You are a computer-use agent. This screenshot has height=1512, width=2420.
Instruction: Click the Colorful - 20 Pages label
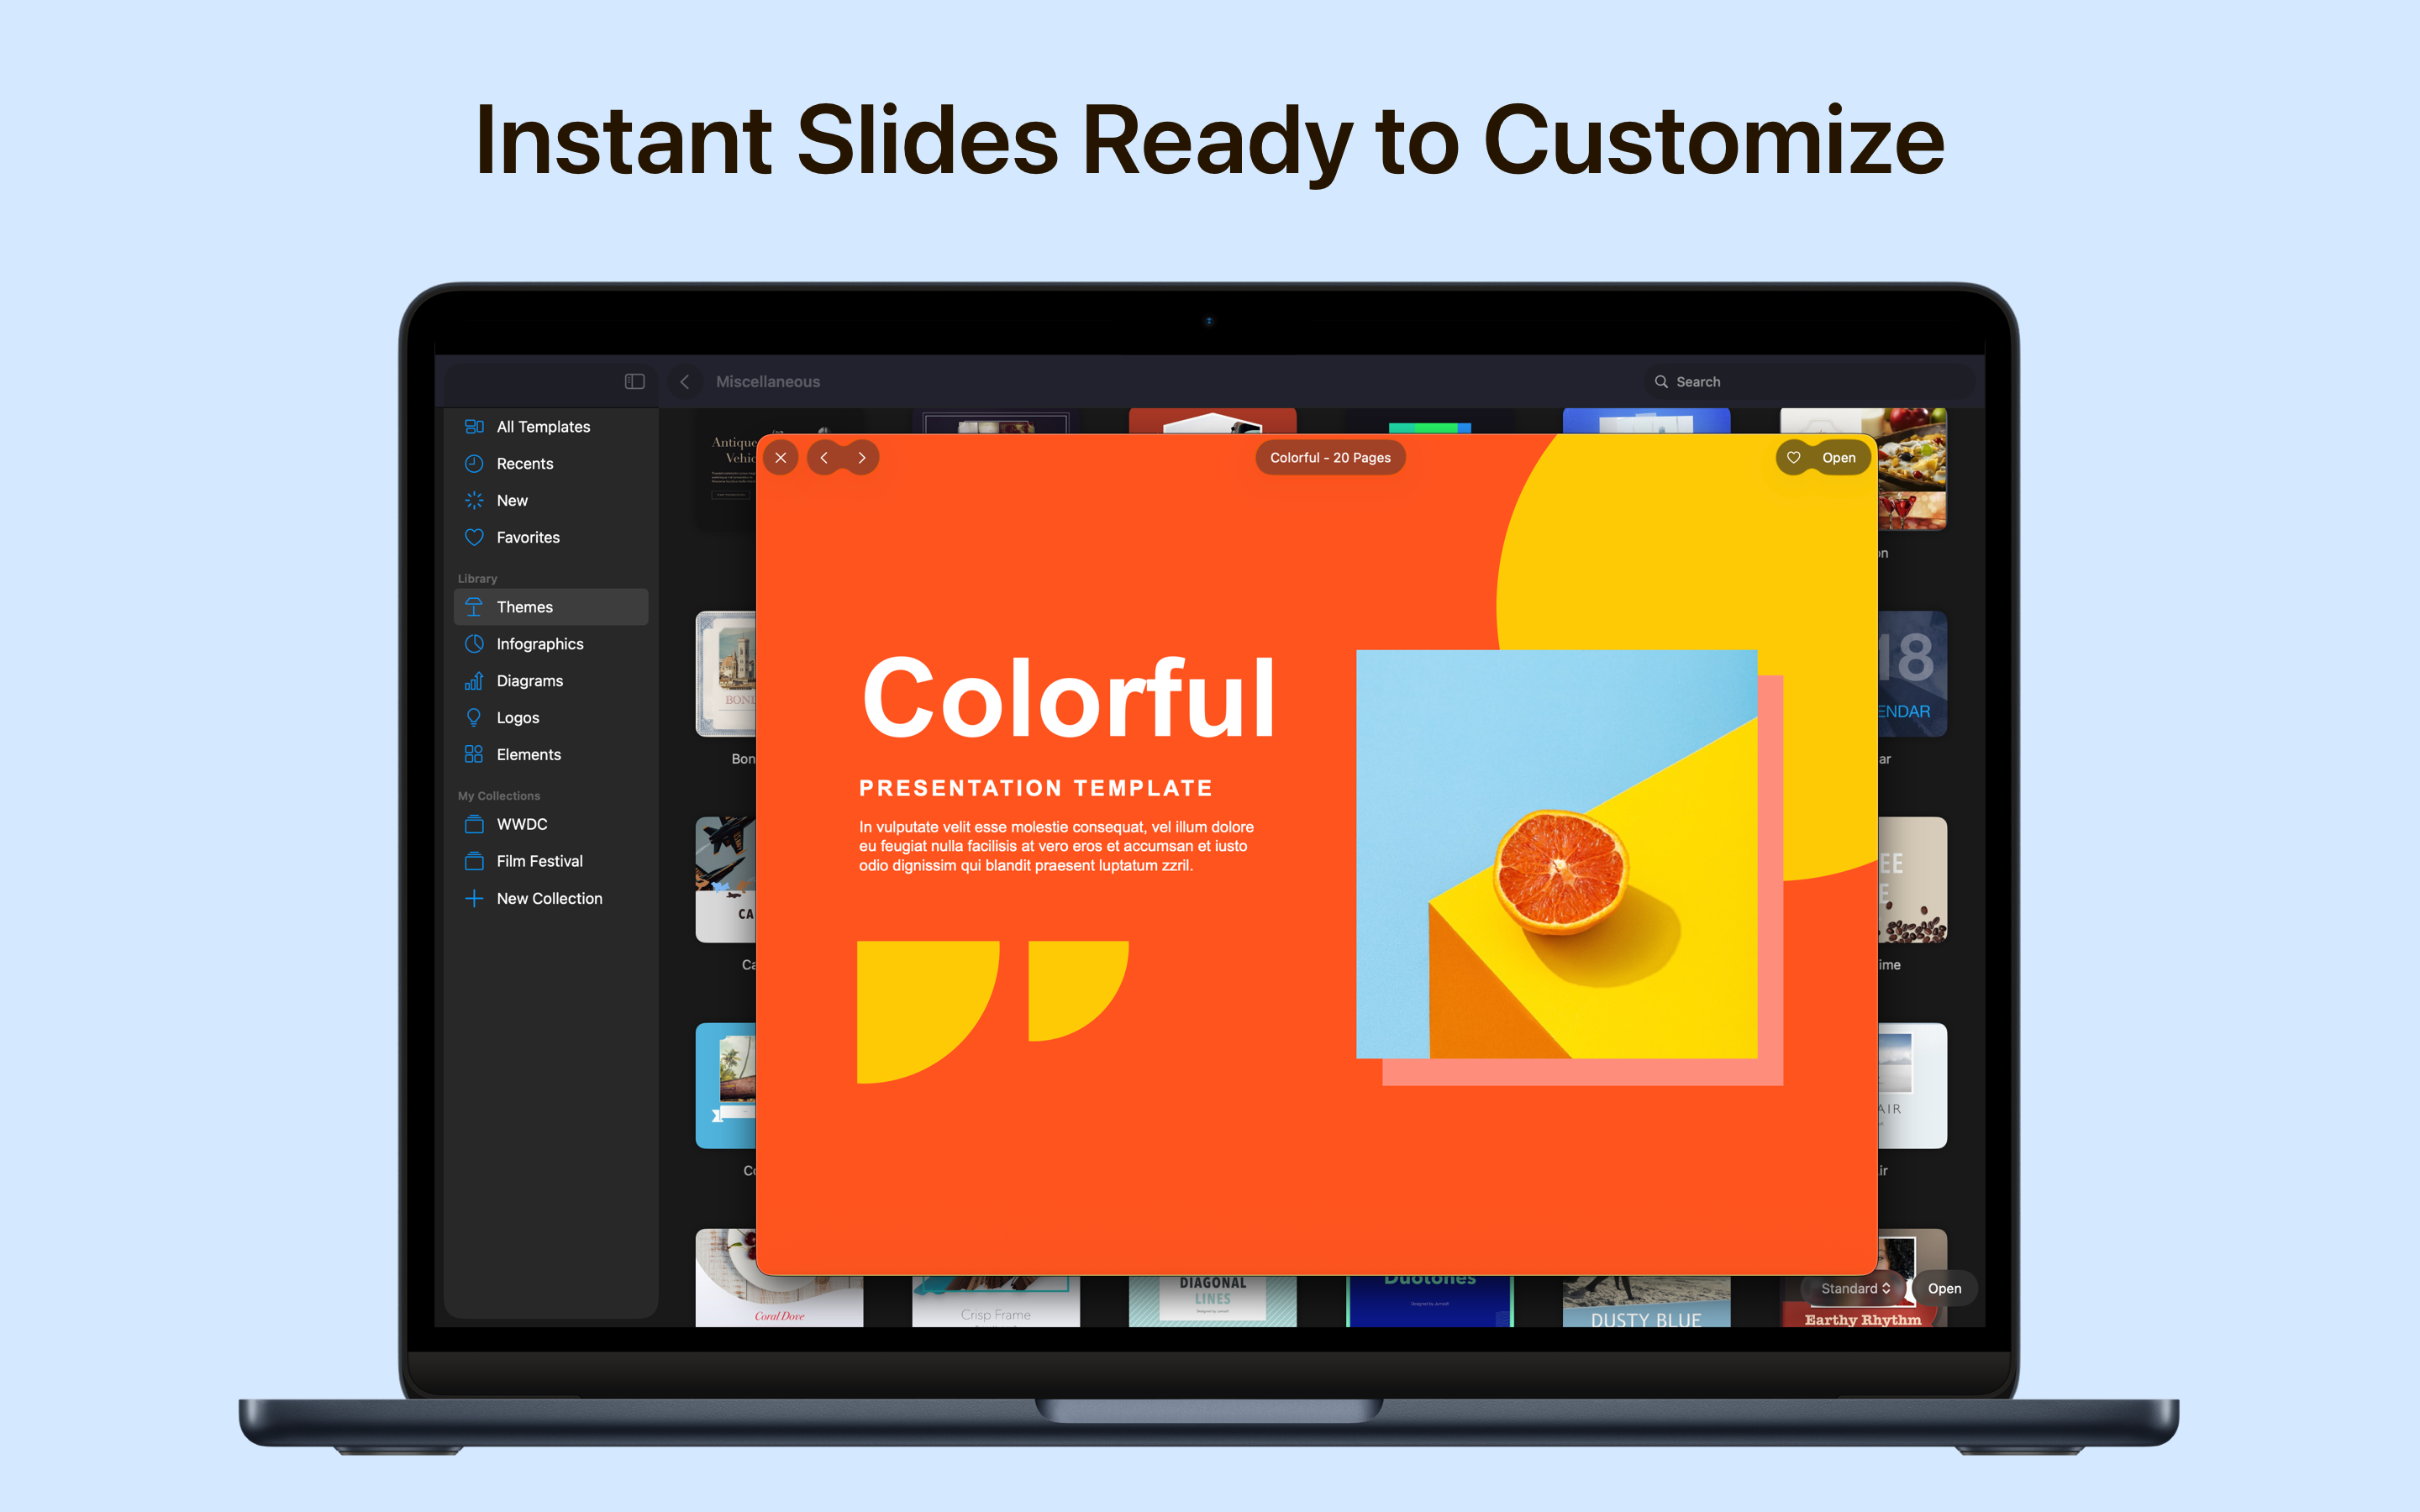tap(1330, 457)
